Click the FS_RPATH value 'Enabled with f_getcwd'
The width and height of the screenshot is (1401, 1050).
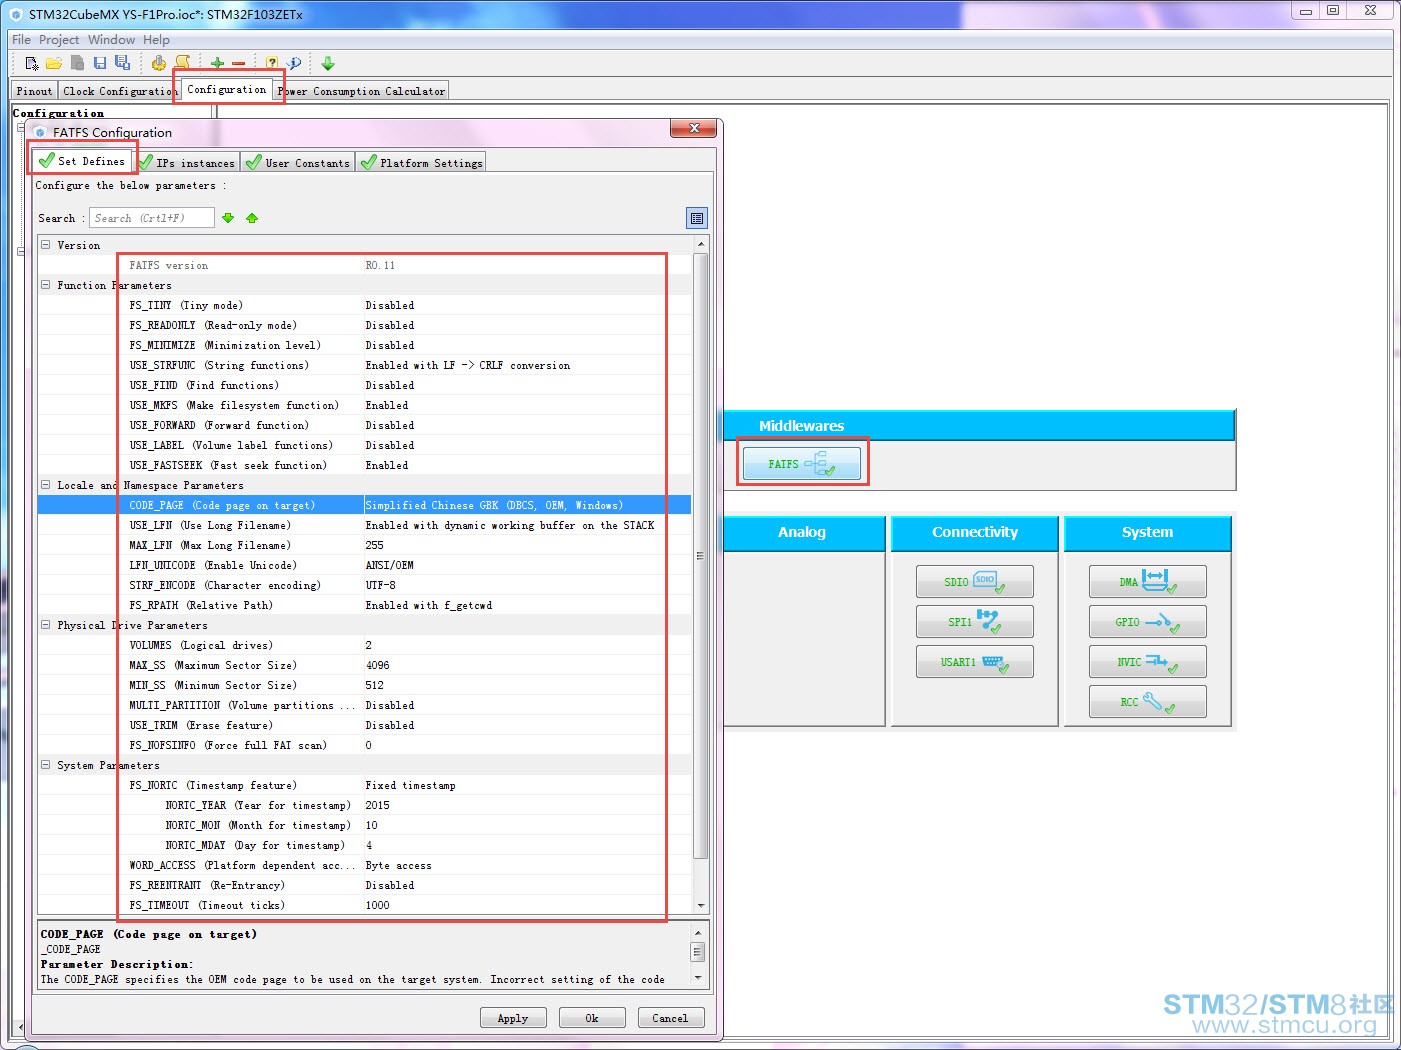(x=428, y=605)
